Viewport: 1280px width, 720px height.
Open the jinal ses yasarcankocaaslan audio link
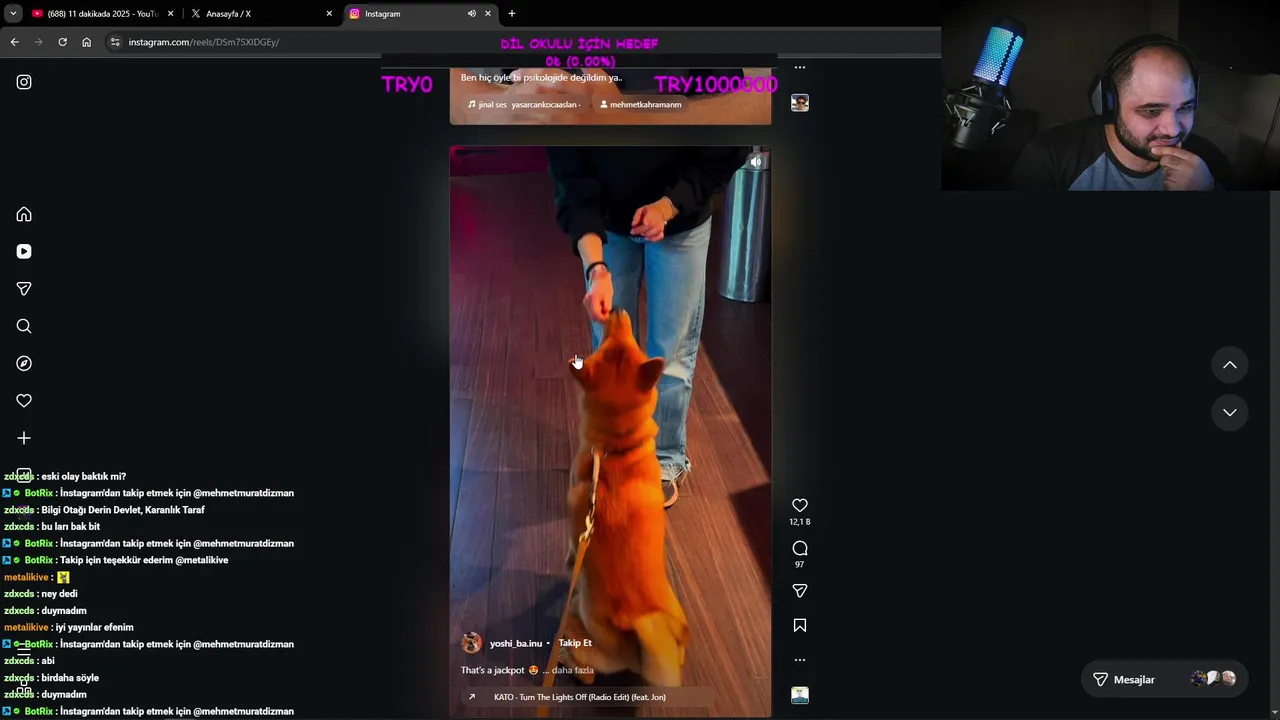(523, 104)
